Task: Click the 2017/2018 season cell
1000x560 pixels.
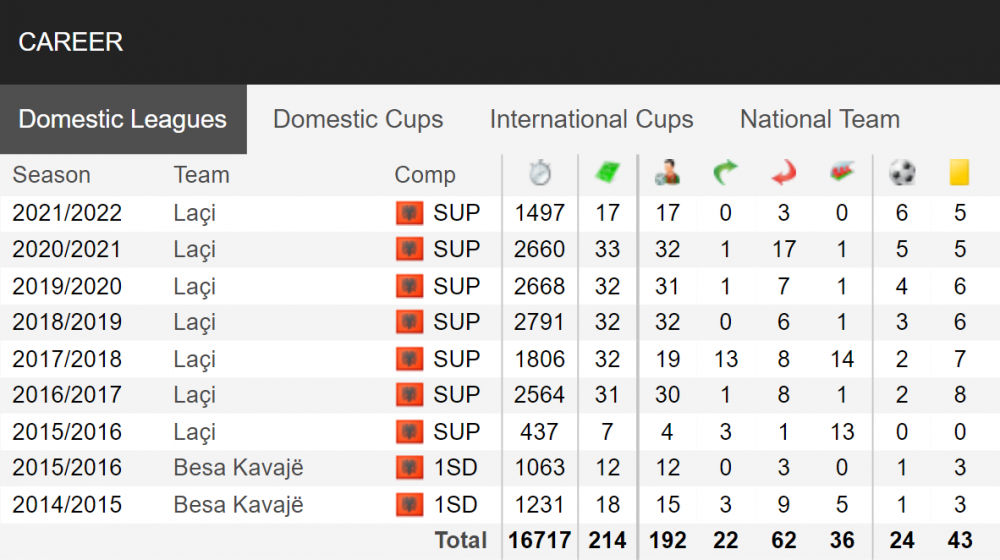Action: click(x=67, y=359)
